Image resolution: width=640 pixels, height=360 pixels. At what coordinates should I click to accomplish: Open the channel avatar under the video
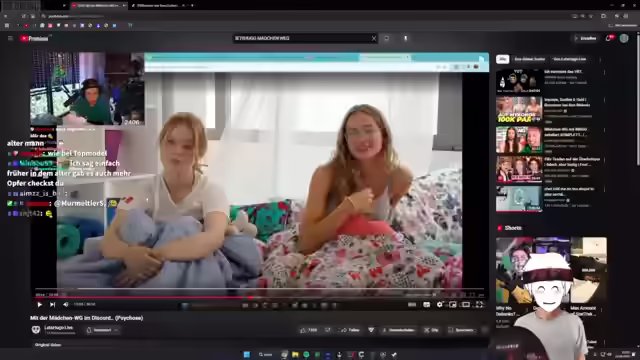(36, 330)
